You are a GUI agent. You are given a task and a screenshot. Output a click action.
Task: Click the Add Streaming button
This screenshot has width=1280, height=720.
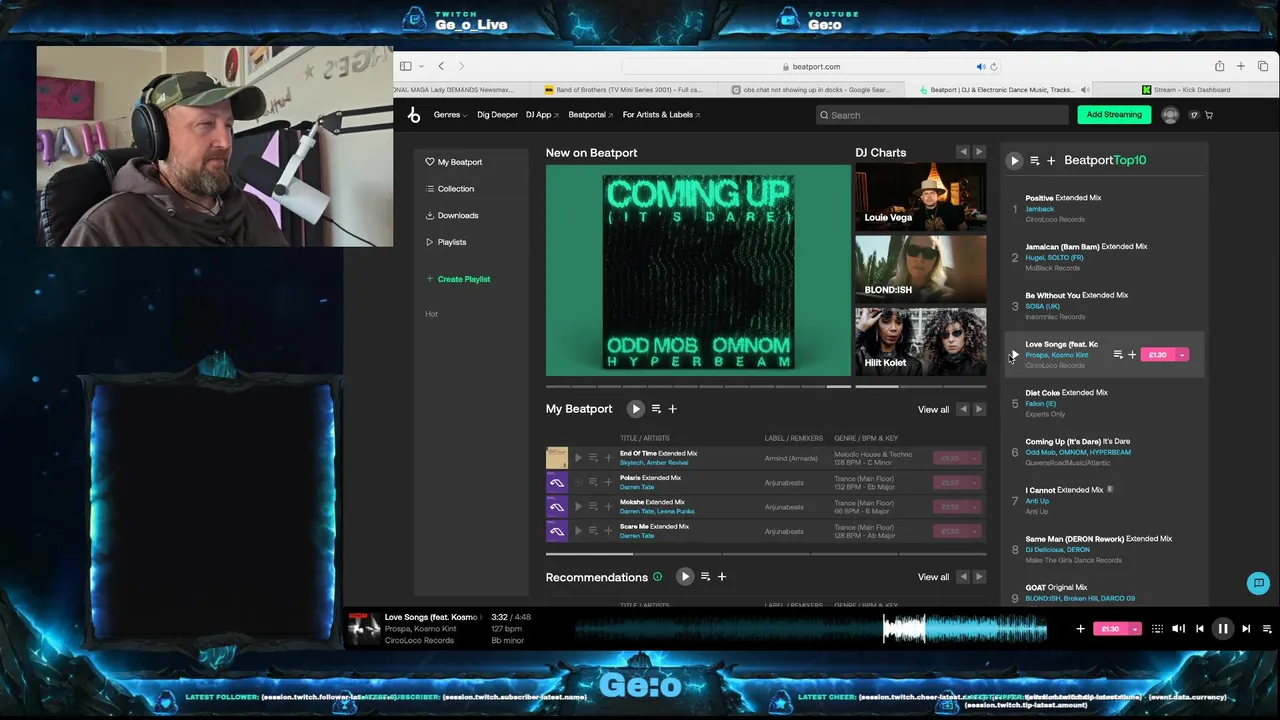coord(1114,115)
